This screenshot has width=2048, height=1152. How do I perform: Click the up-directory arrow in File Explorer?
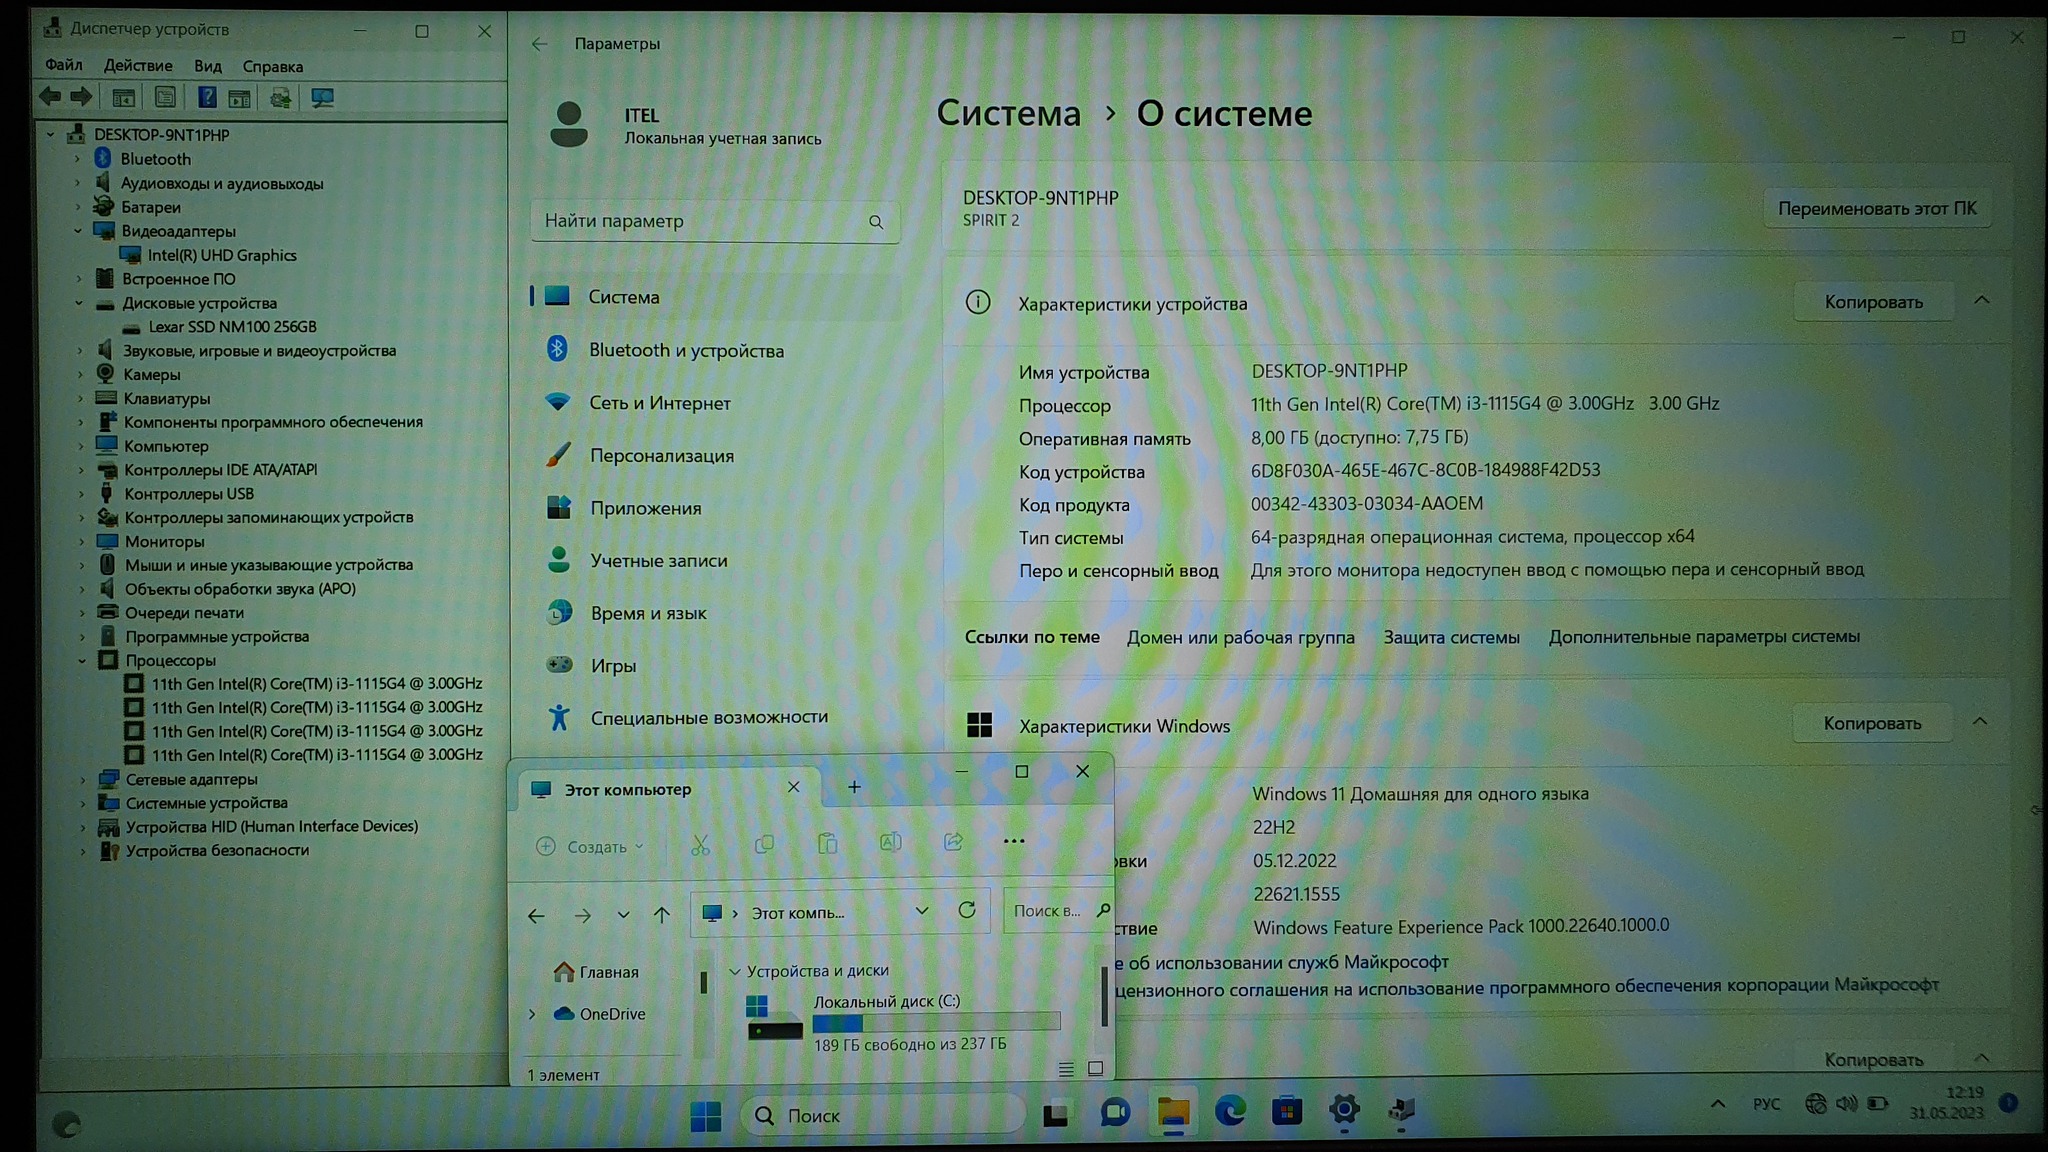(x=661, y=914)
